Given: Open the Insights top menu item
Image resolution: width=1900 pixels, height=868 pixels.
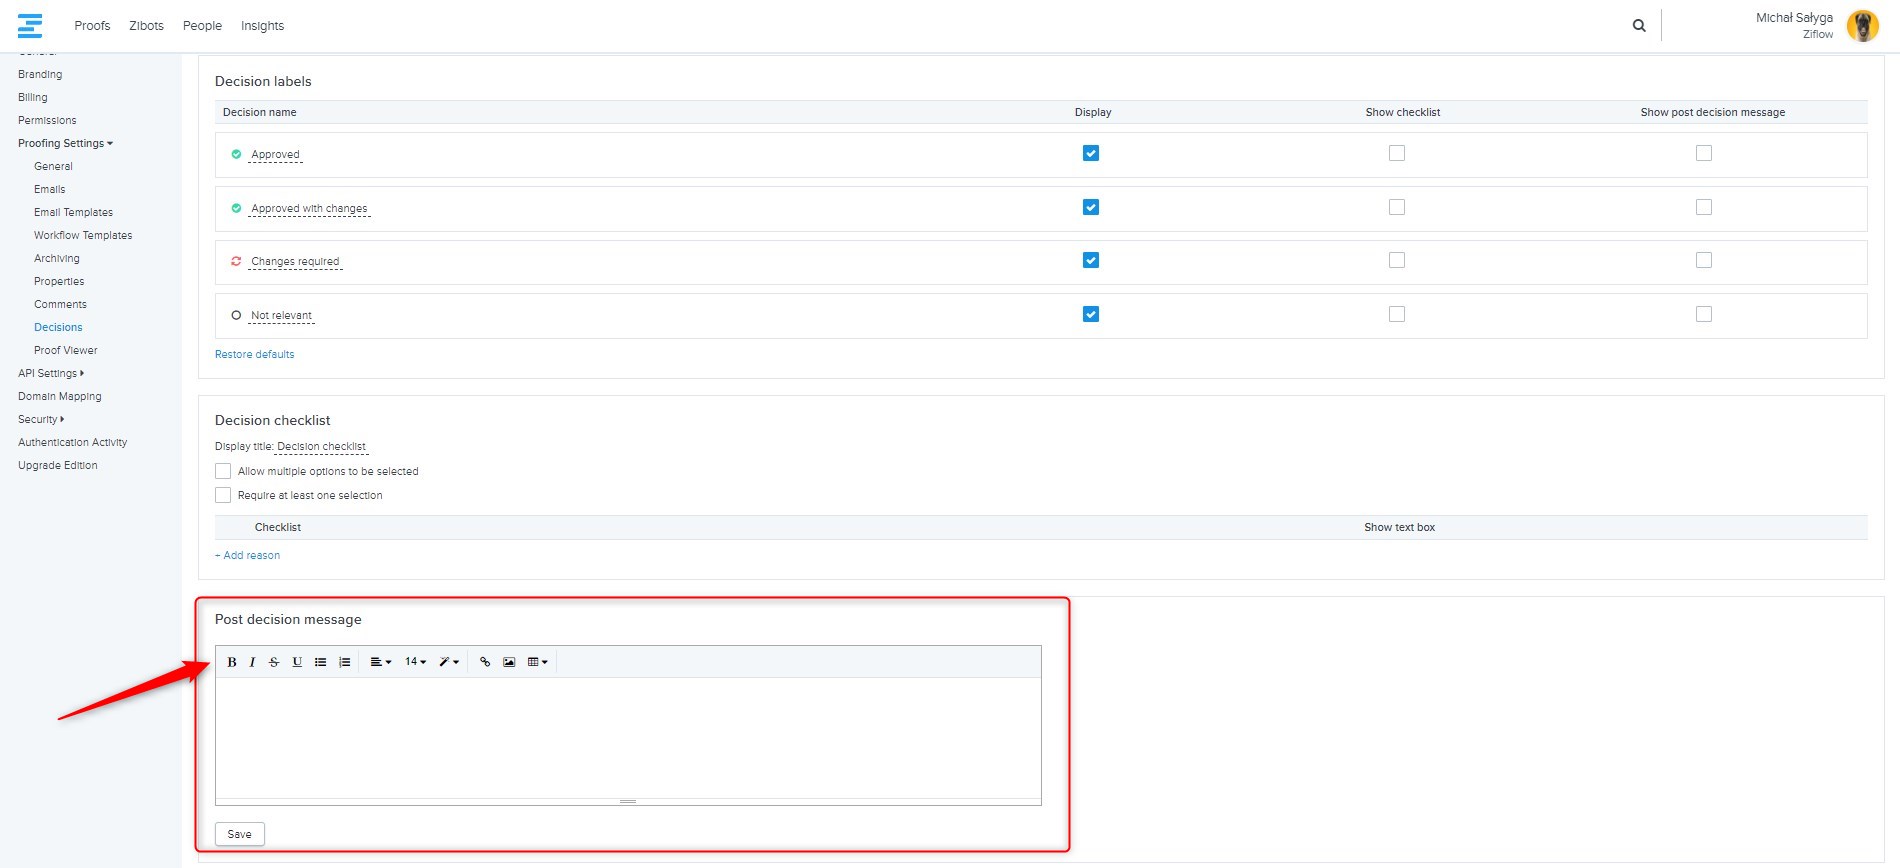Looking at the screenshot, I should tap(262, 26).
